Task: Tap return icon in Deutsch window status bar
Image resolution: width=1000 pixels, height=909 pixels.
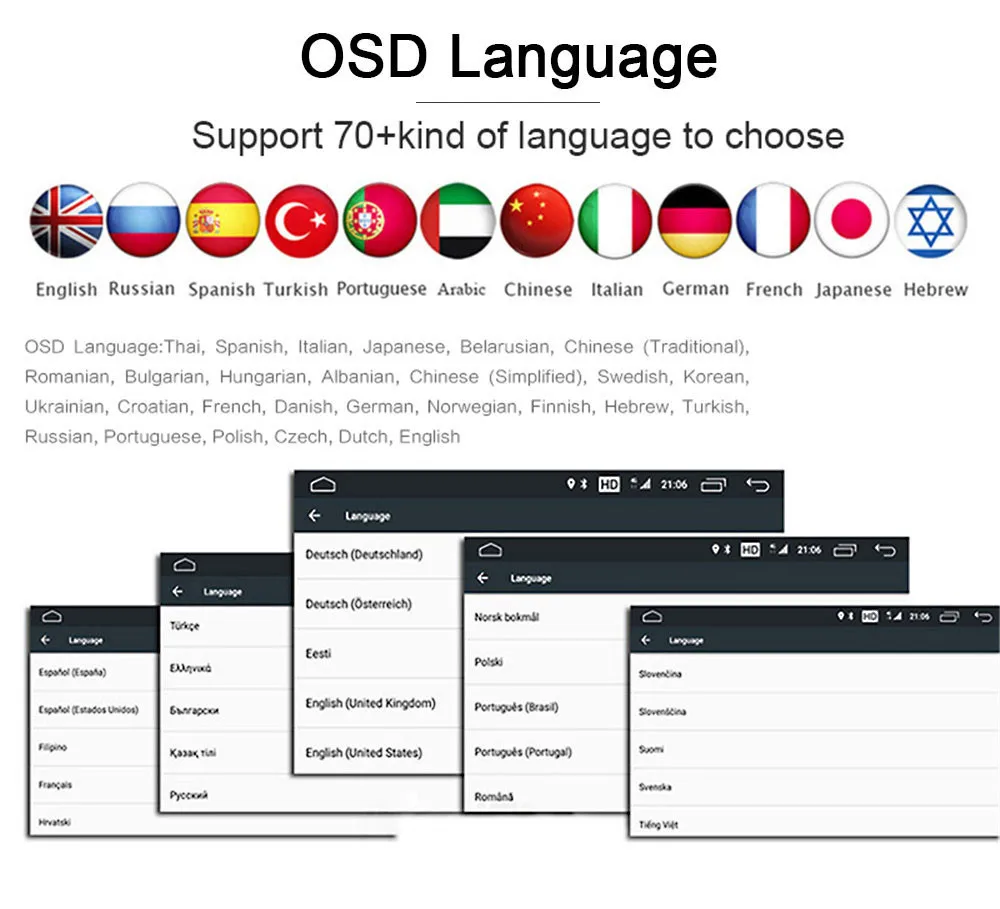Action: point(758,485)
